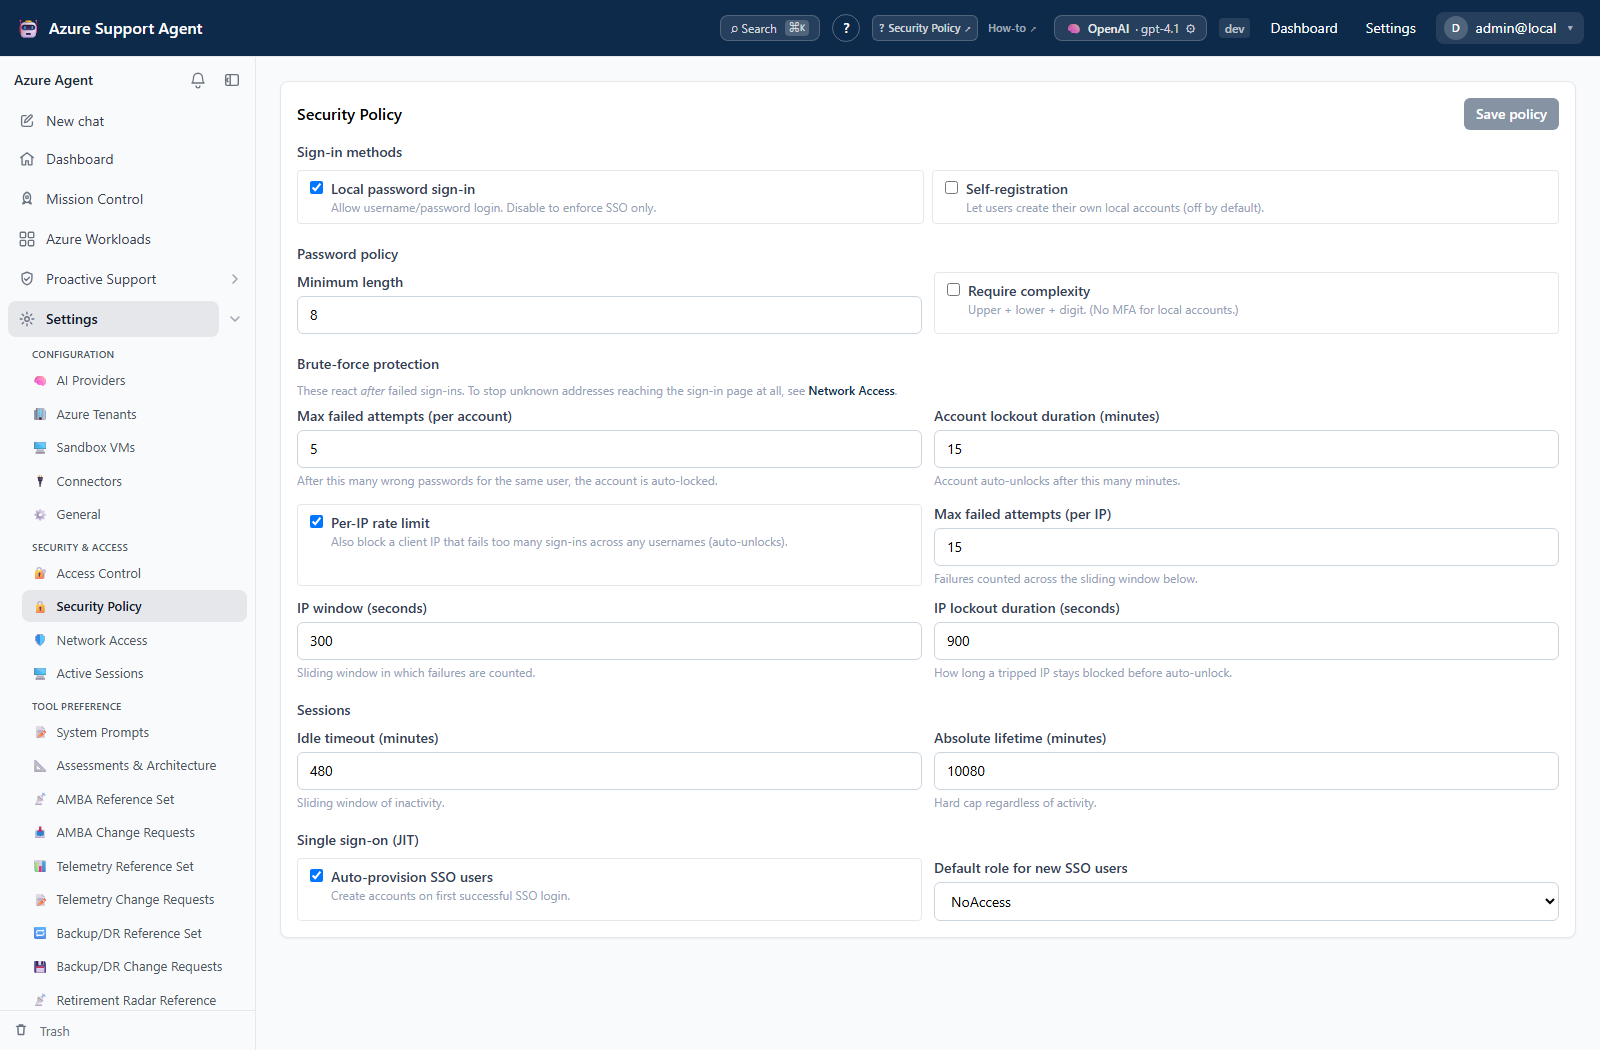Open Settings in the top navigation
Viewport: 1600px width, 1050px height.
(x=1391, y=28)
